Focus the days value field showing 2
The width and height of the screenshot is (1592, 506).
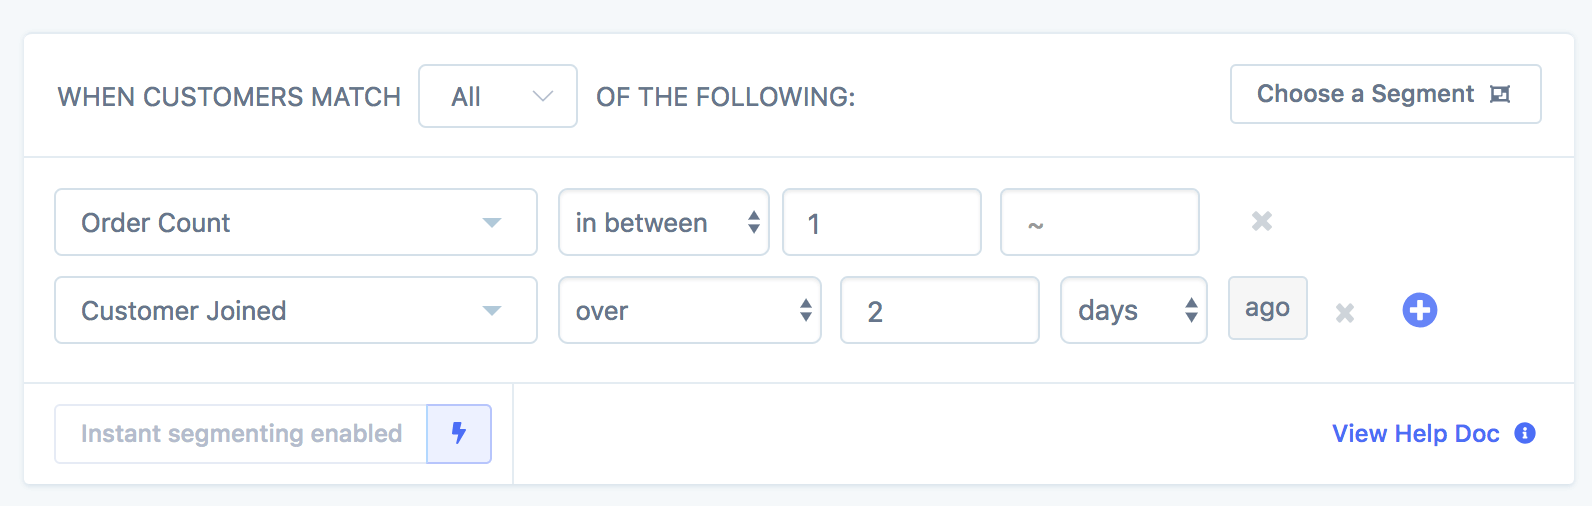point(940,310)
